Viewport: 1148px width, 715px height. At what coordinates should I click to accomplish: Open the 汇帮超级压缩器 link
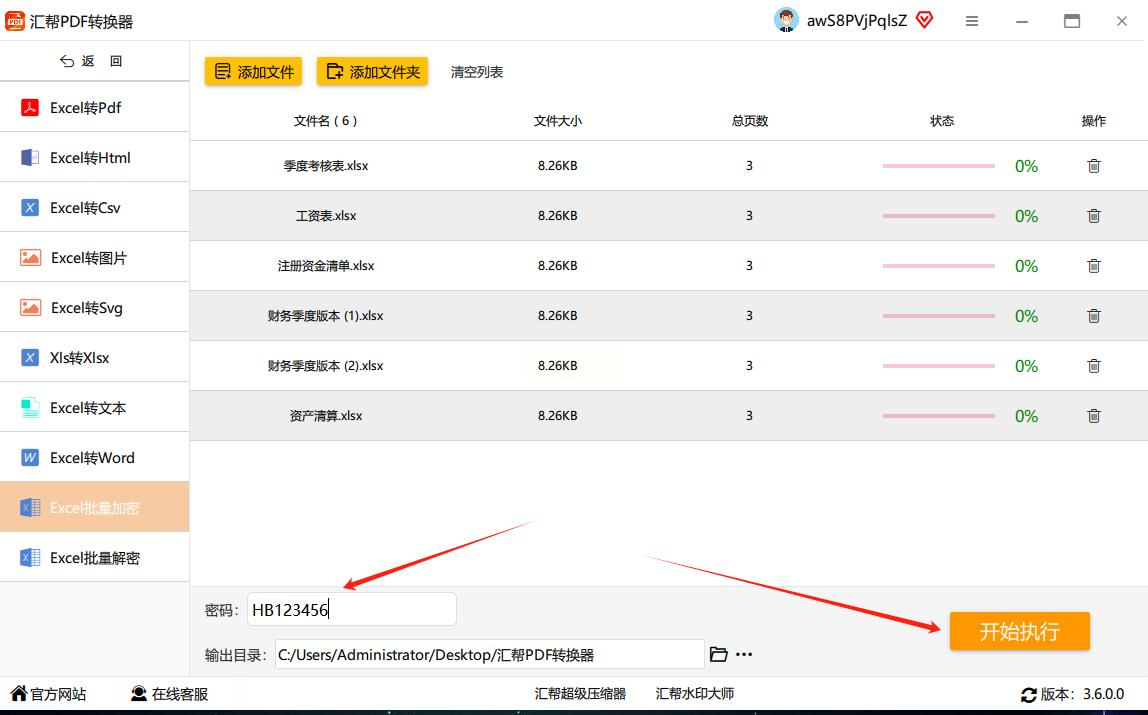[x=580, y=694]
